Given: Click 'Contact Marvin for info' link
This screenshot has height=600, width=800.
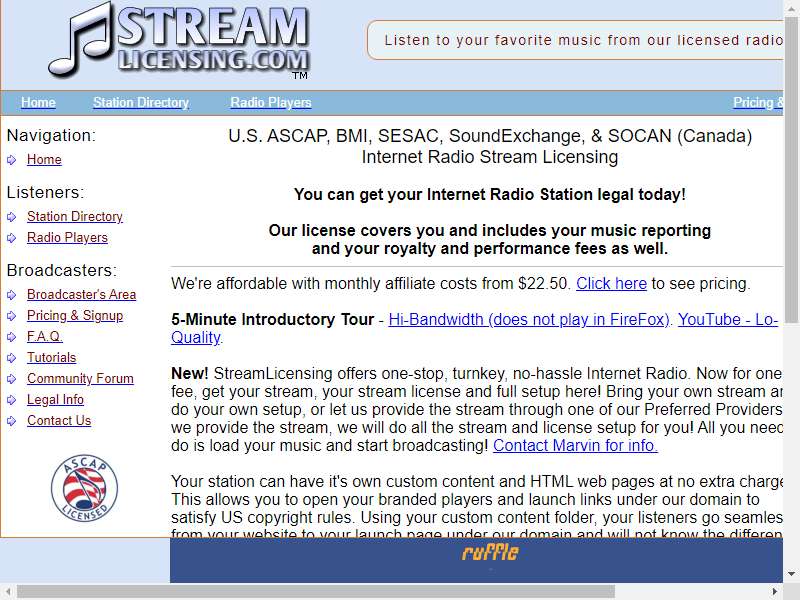Looking at the screenshot, I should coord(575,445).
